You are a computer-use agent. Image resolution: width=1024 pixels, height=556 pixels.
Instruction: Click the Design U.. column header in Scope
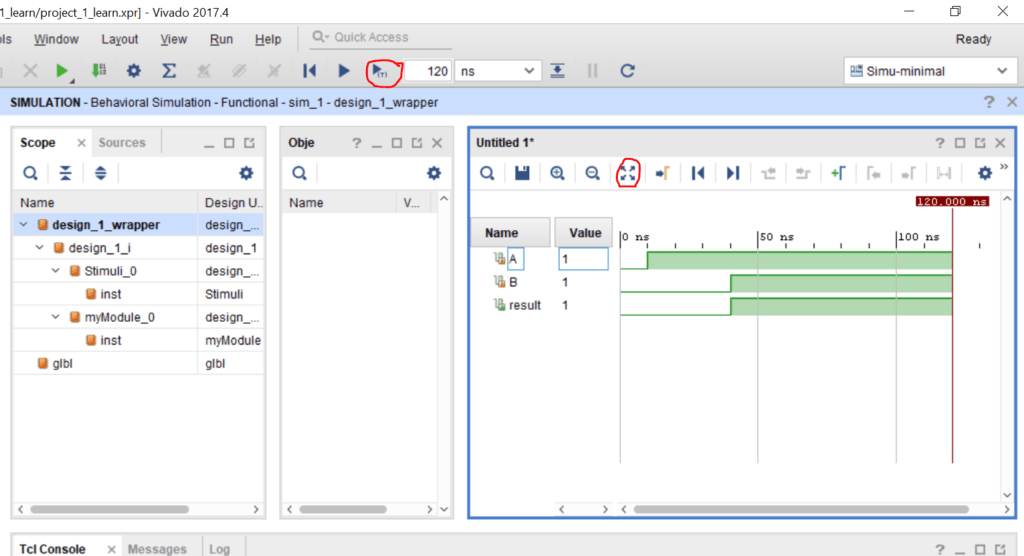[x=233, y=203]
